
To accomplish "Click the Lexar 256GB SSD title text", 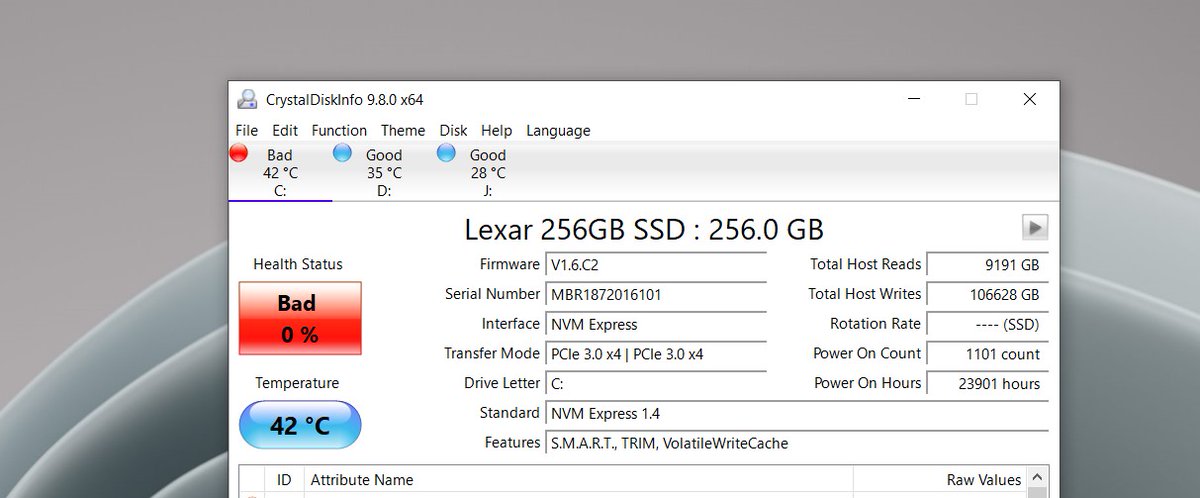I will [644, 229].
